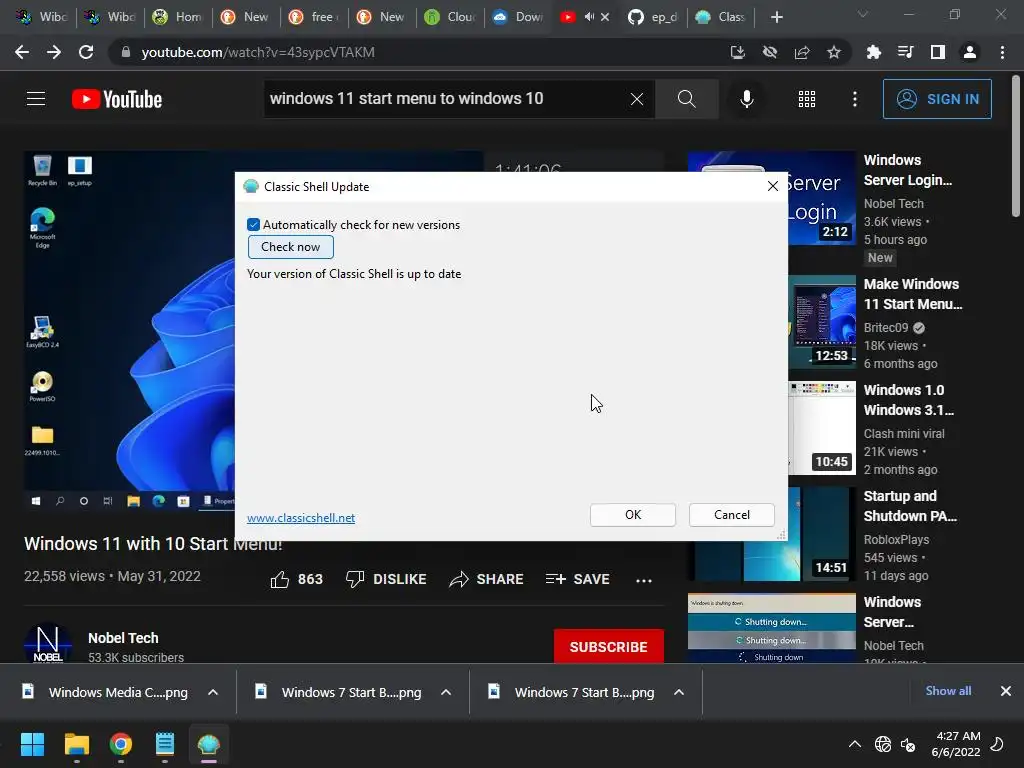Click DISLIKE on the video
Screen dimensions: 1024x768
[x=386, y=579]
